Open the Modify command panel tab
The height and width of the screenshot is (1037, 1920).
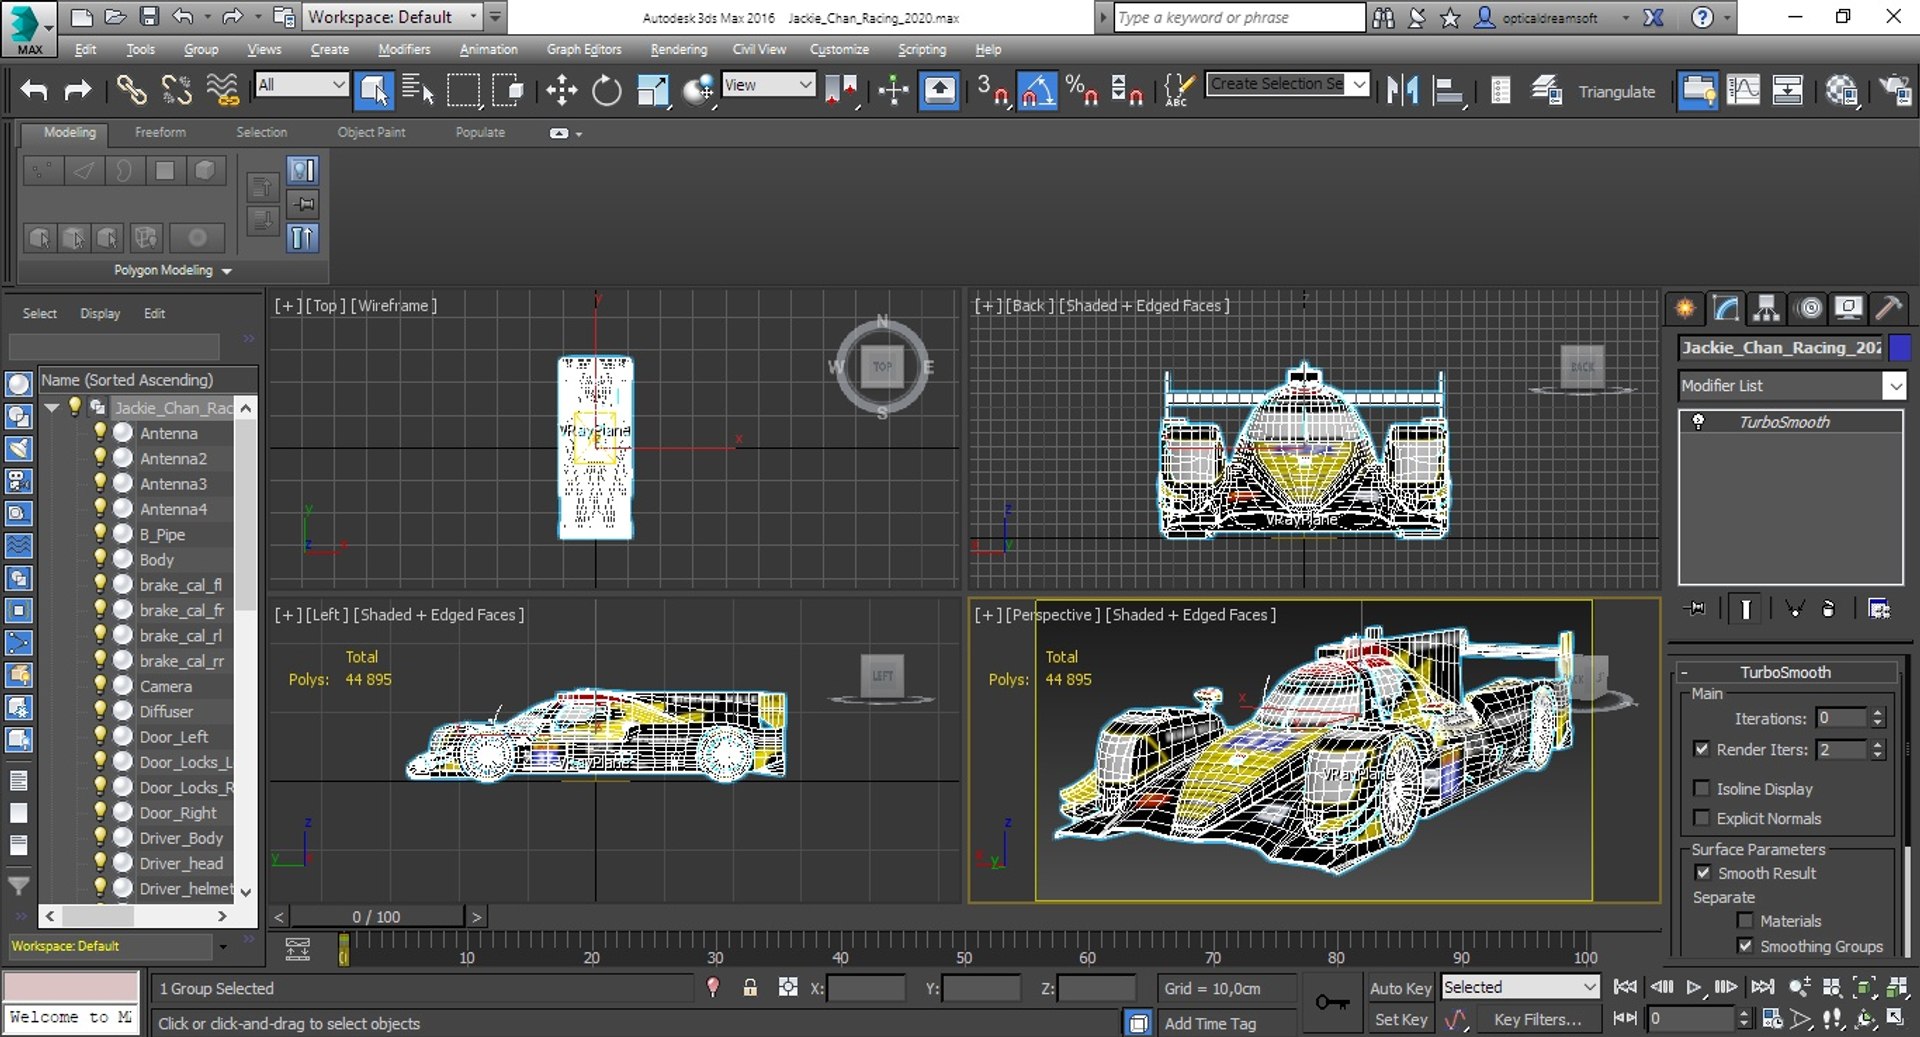(1726, 308)
